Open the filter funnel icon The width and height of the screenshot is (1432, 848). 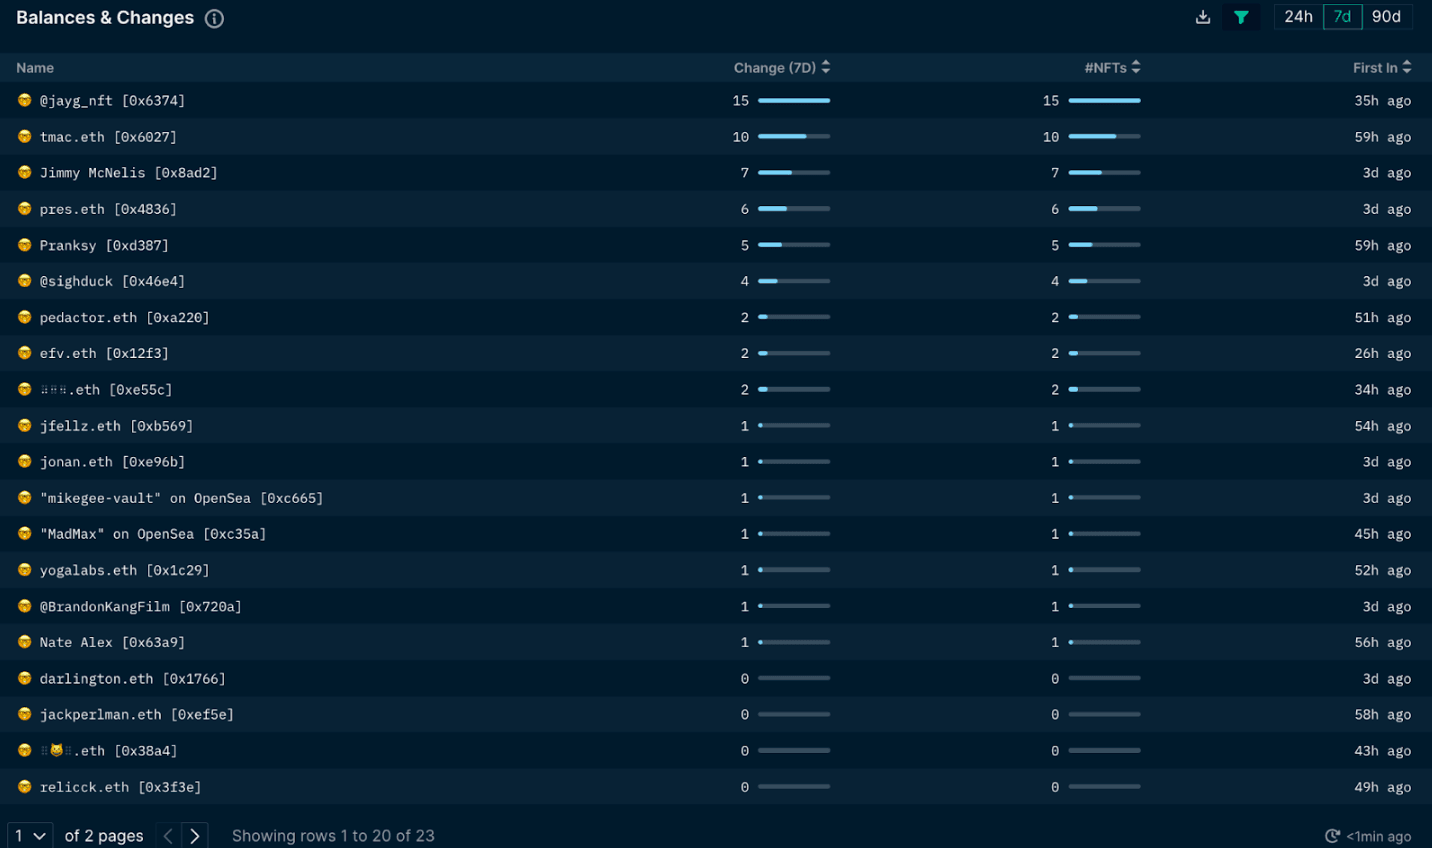[1241, 17]
